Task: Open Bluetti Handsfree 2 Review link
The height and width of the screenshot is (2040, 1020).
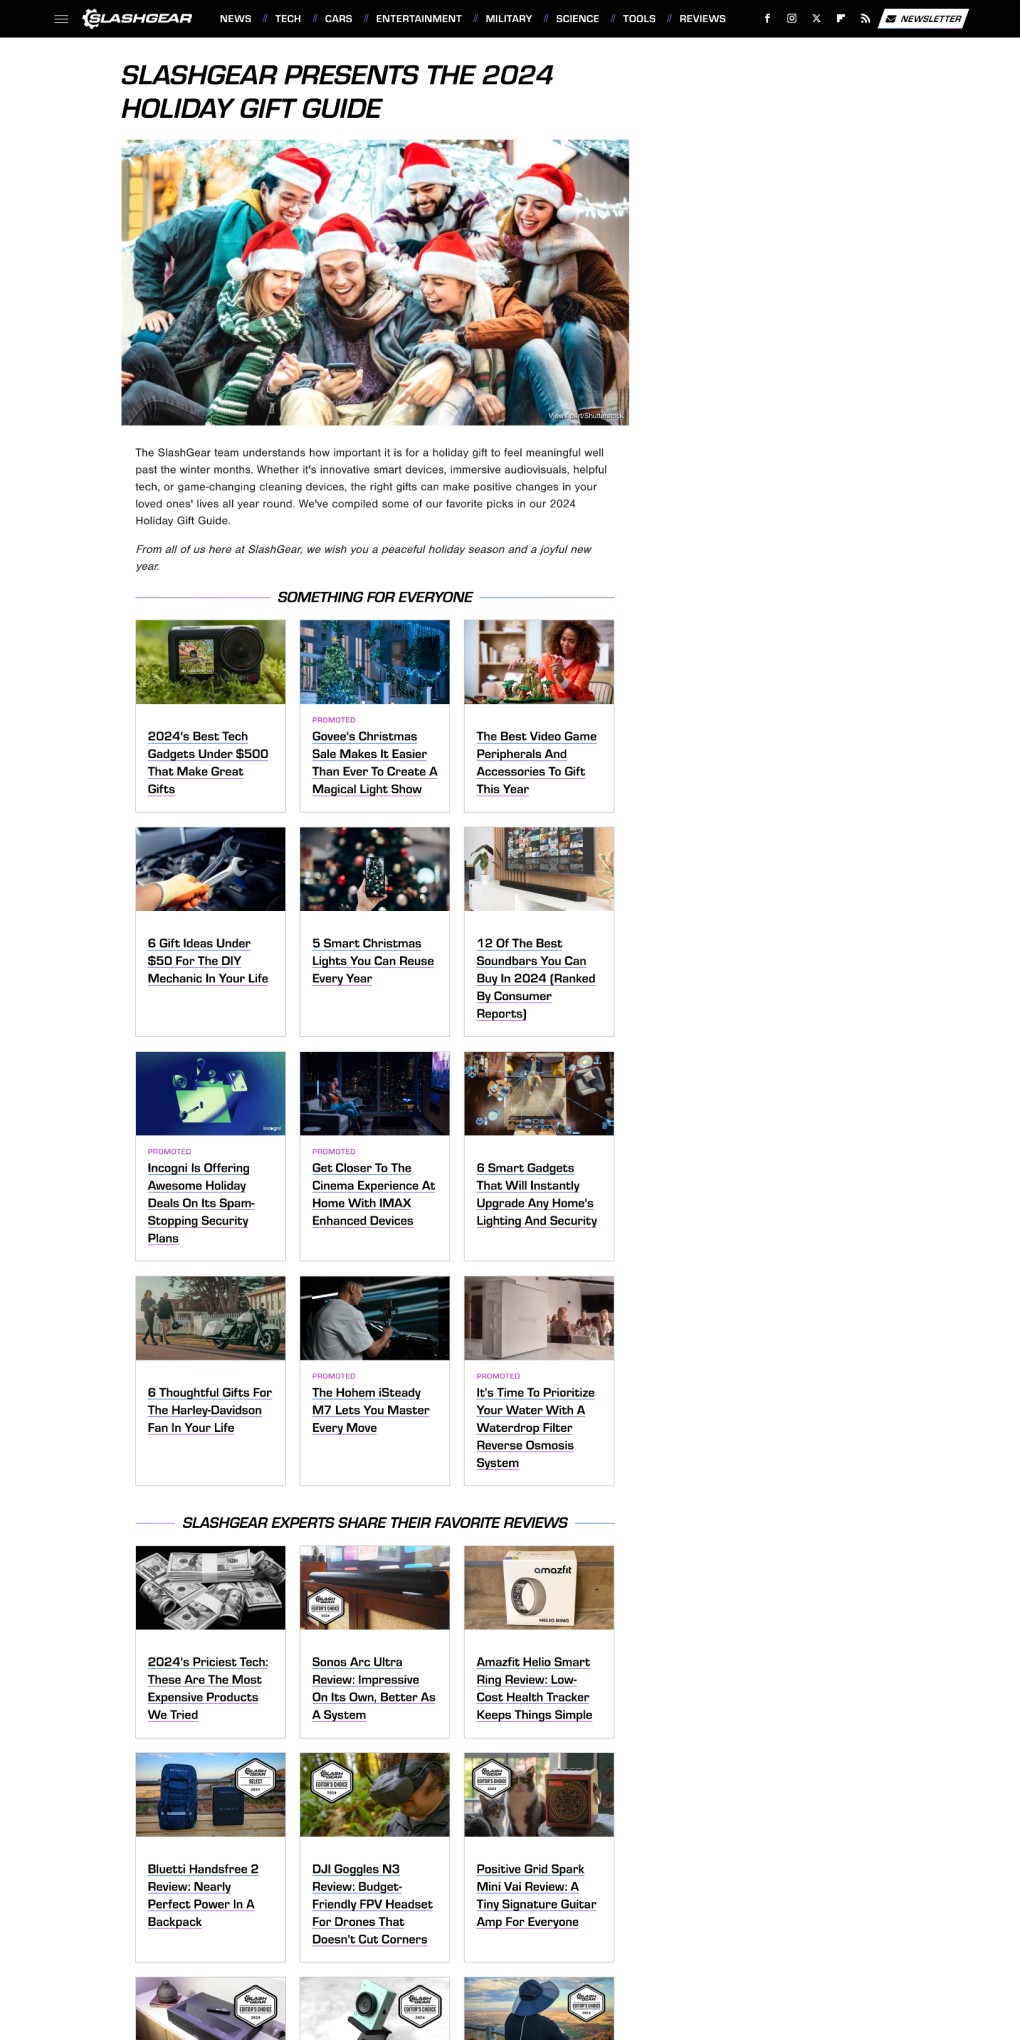Action: [x=203, y=1895]
